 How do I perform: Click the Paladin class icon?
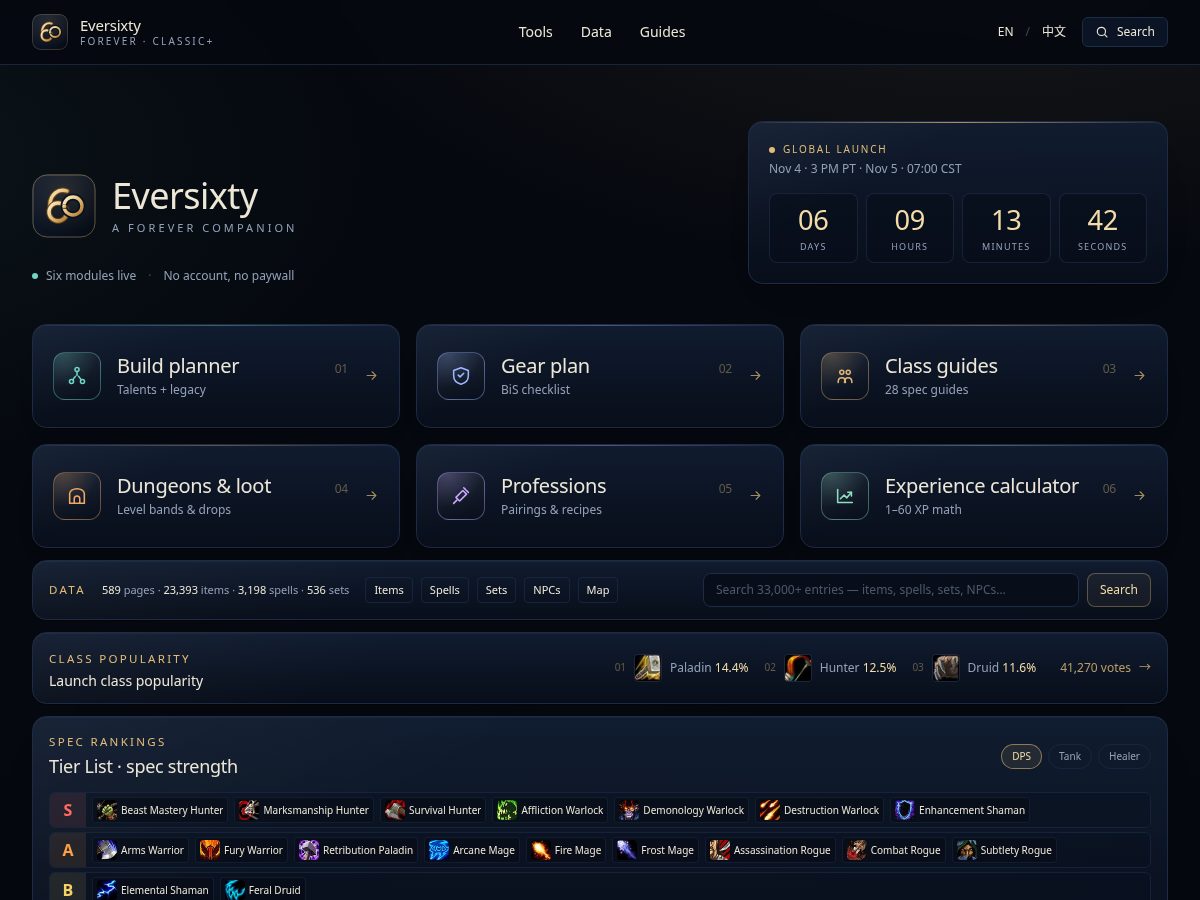(648, 668)
